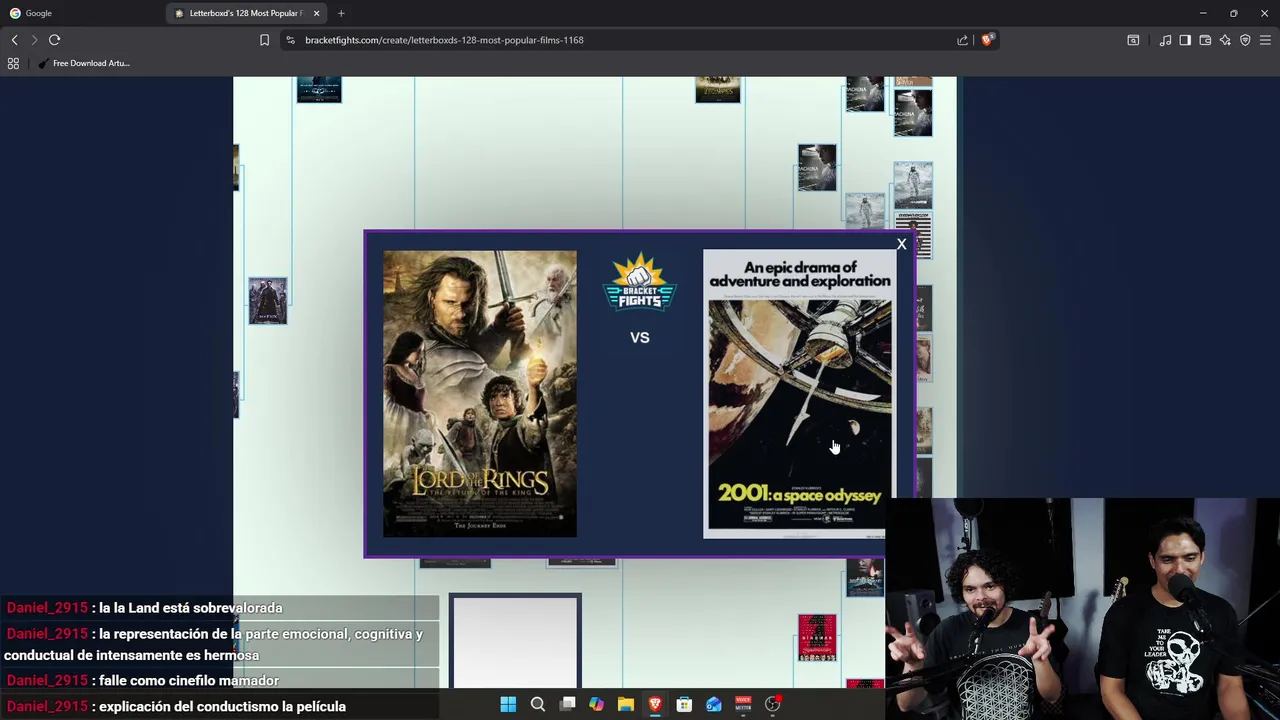Open the Windows Start menu
This screenshot has width=1280, height=720.
[x=508, y=704]
